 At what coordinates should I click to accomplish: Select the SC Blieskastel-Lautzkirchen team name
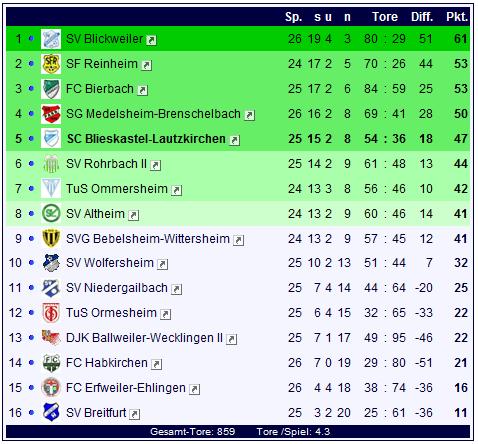point(146,139)
